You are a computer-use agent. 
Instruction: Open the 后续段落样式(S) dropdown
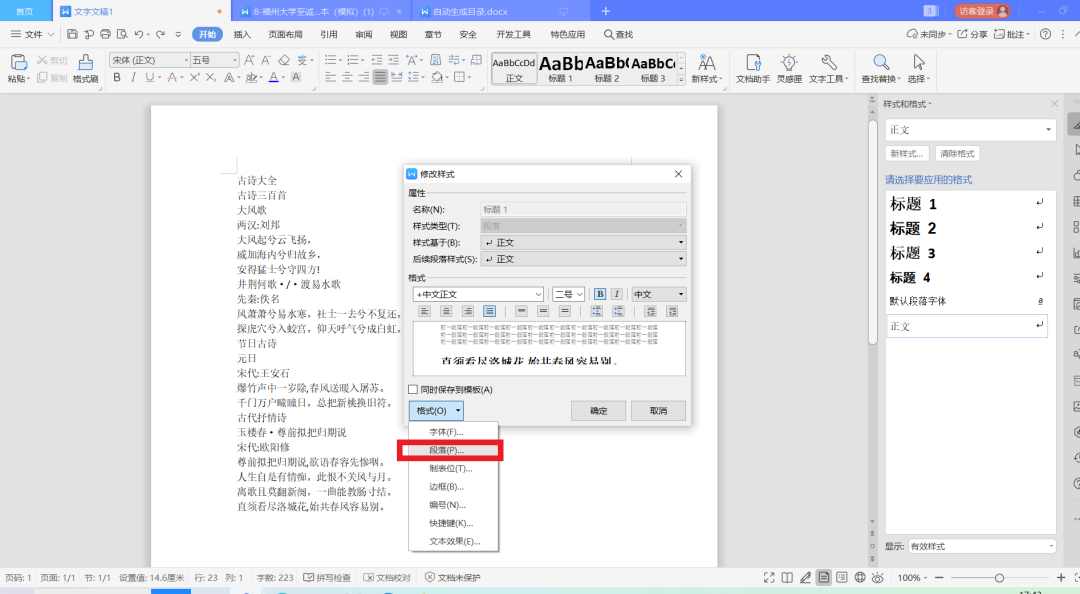583,259
